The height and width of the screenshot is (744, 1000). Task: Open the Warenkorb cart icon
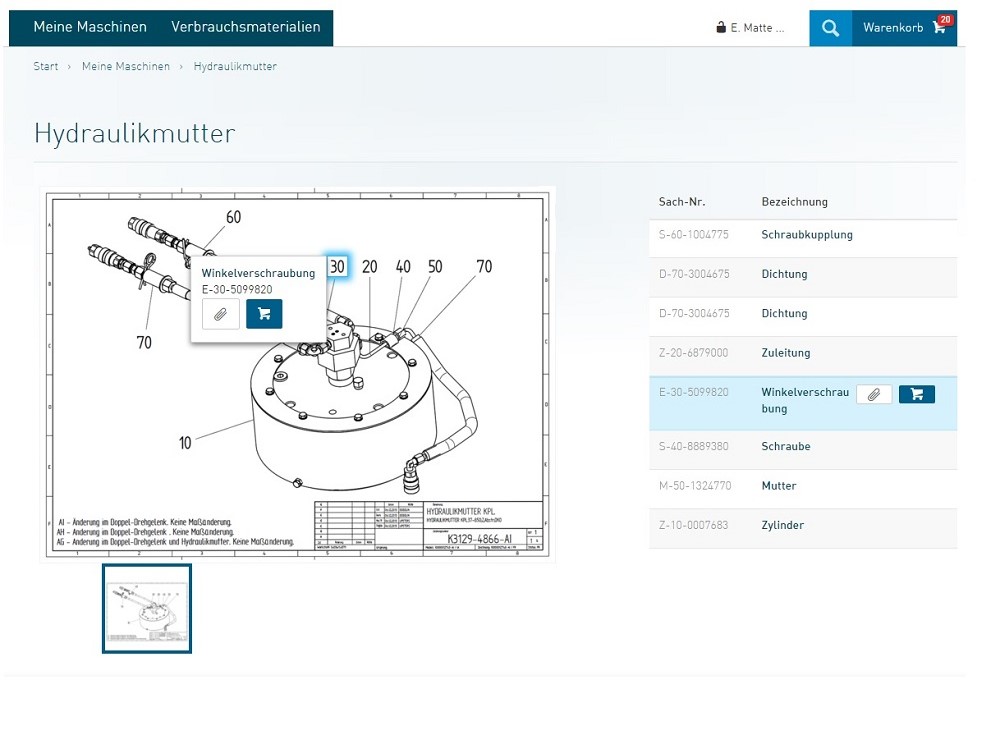tap(938, 28)
